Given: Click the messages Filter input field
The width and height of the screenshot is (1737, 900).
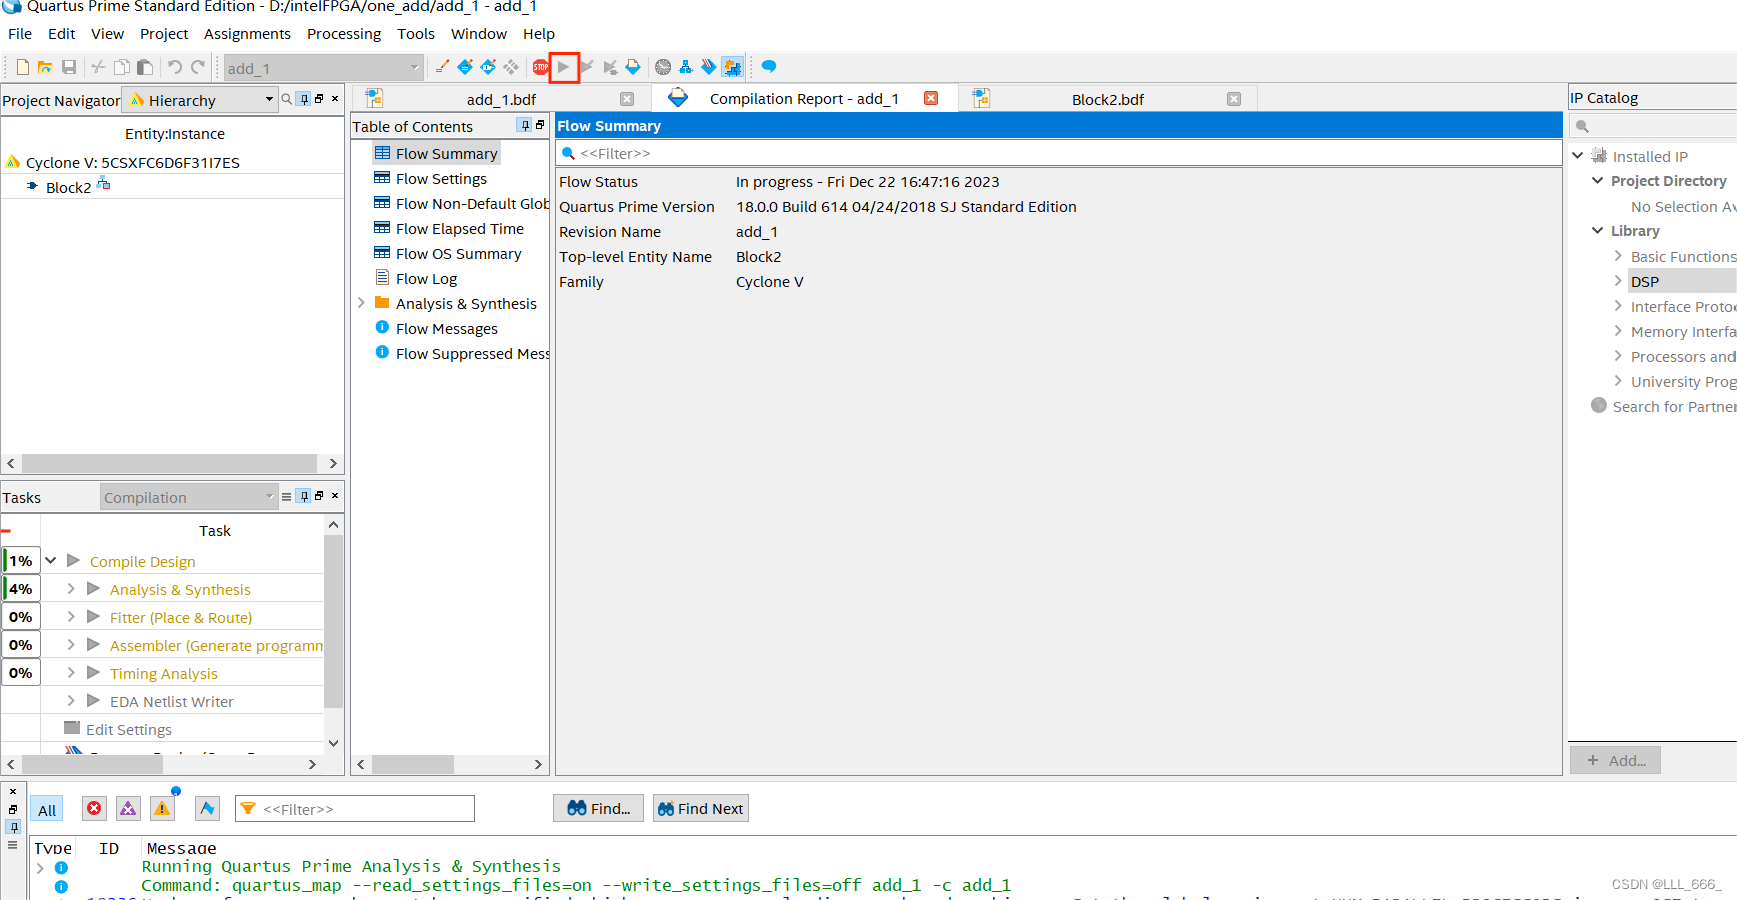Looking at the screenshot, I should click(355, 808).
